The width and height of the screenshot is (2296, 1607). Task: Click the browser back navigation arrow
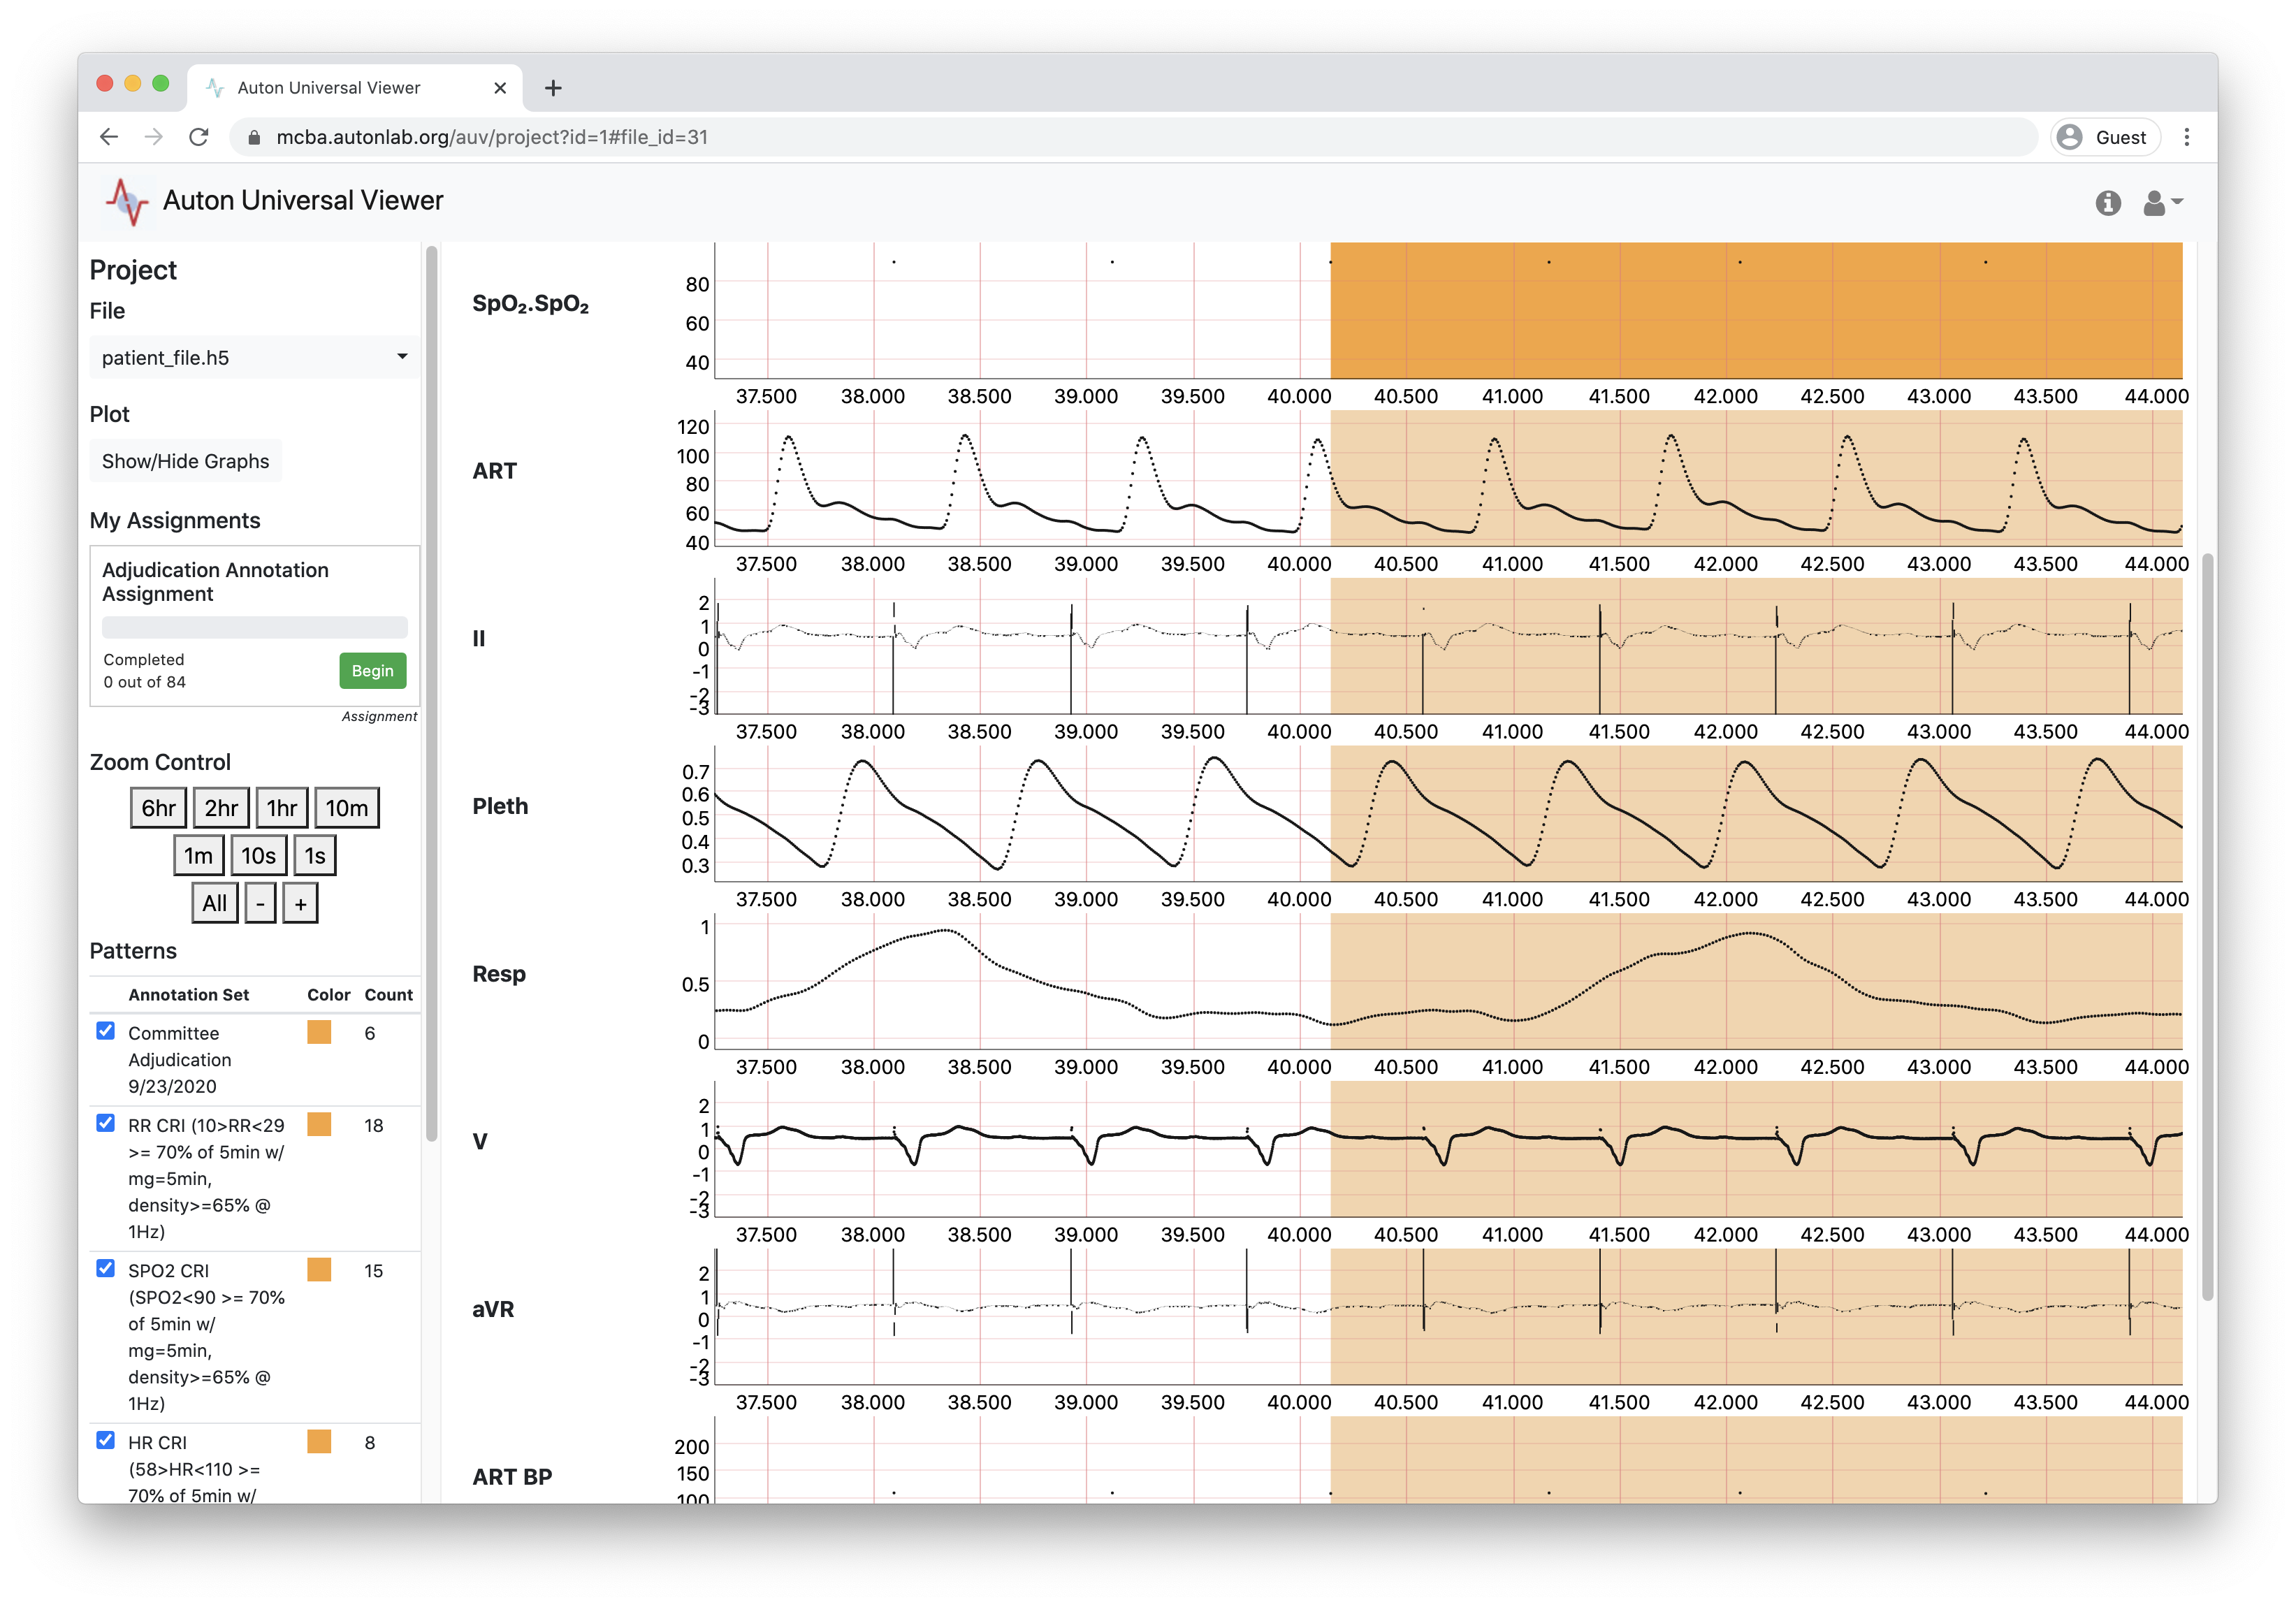point(110,136)
